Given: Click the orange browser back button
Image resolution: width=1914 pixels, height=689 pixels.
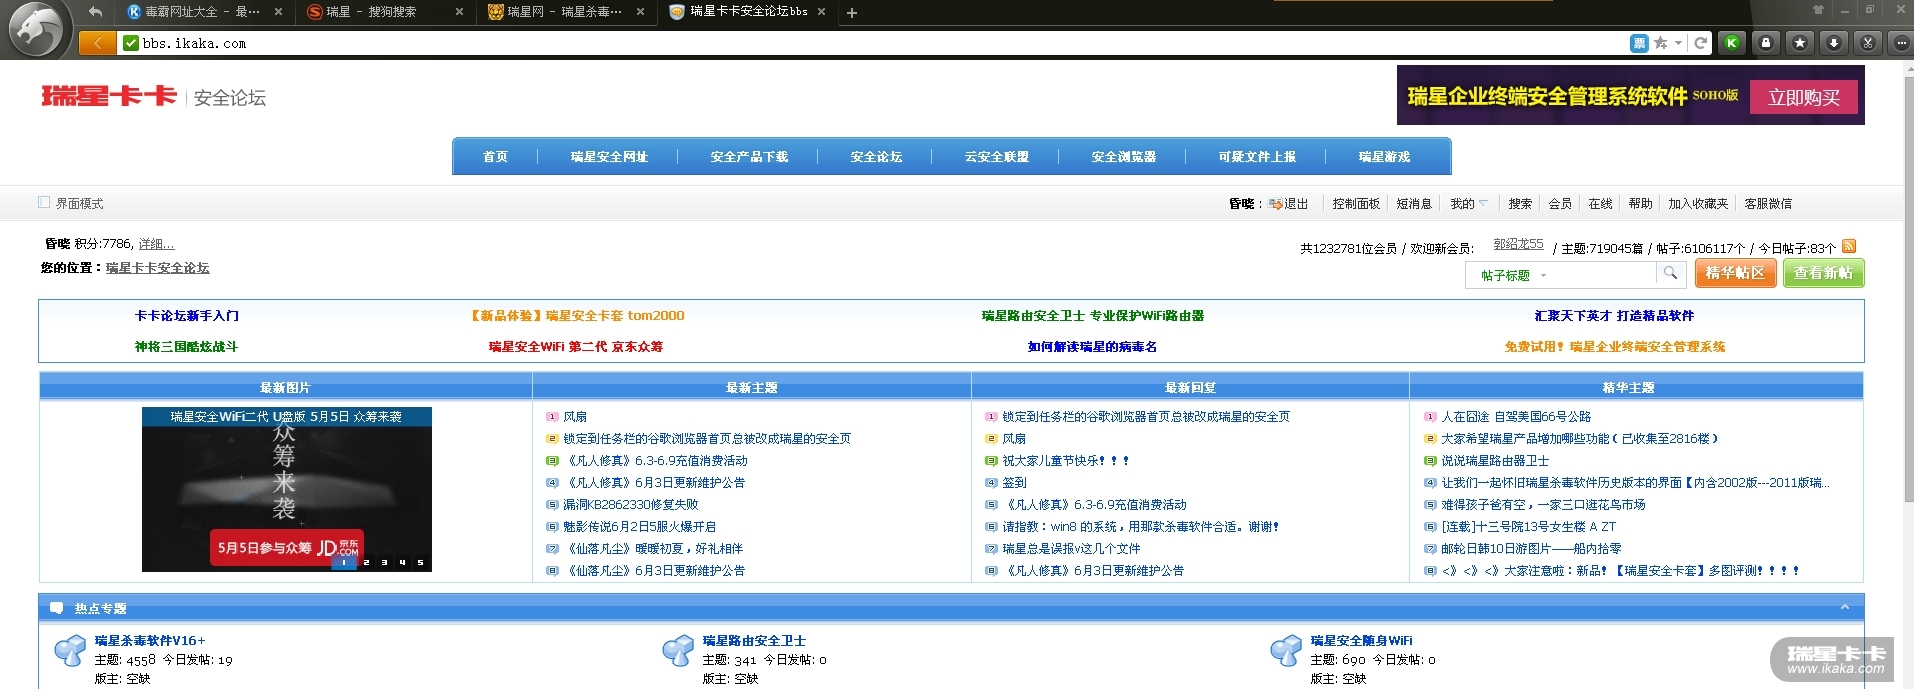Looking at the screenshot, I should (x=97, y=43).
